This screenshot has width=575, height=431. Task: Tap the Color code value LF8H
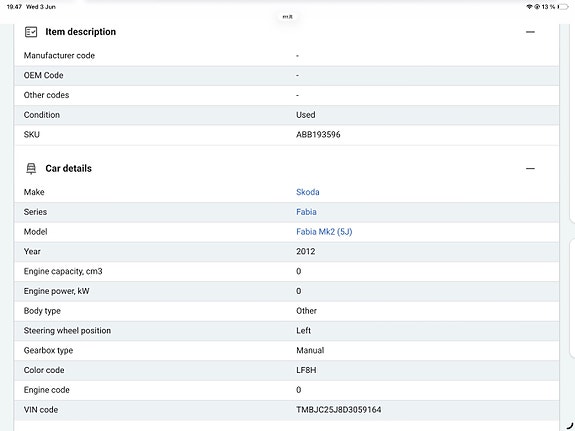coord(306,370)
